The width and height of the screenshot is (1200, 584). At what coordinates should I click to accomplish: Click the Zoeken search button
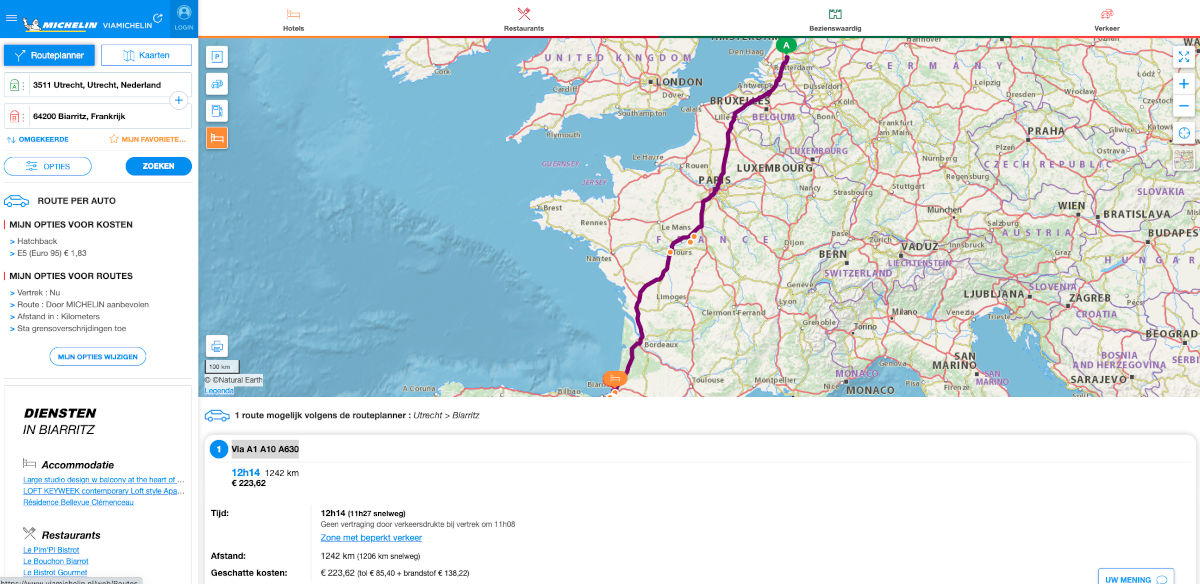point(158,166)
